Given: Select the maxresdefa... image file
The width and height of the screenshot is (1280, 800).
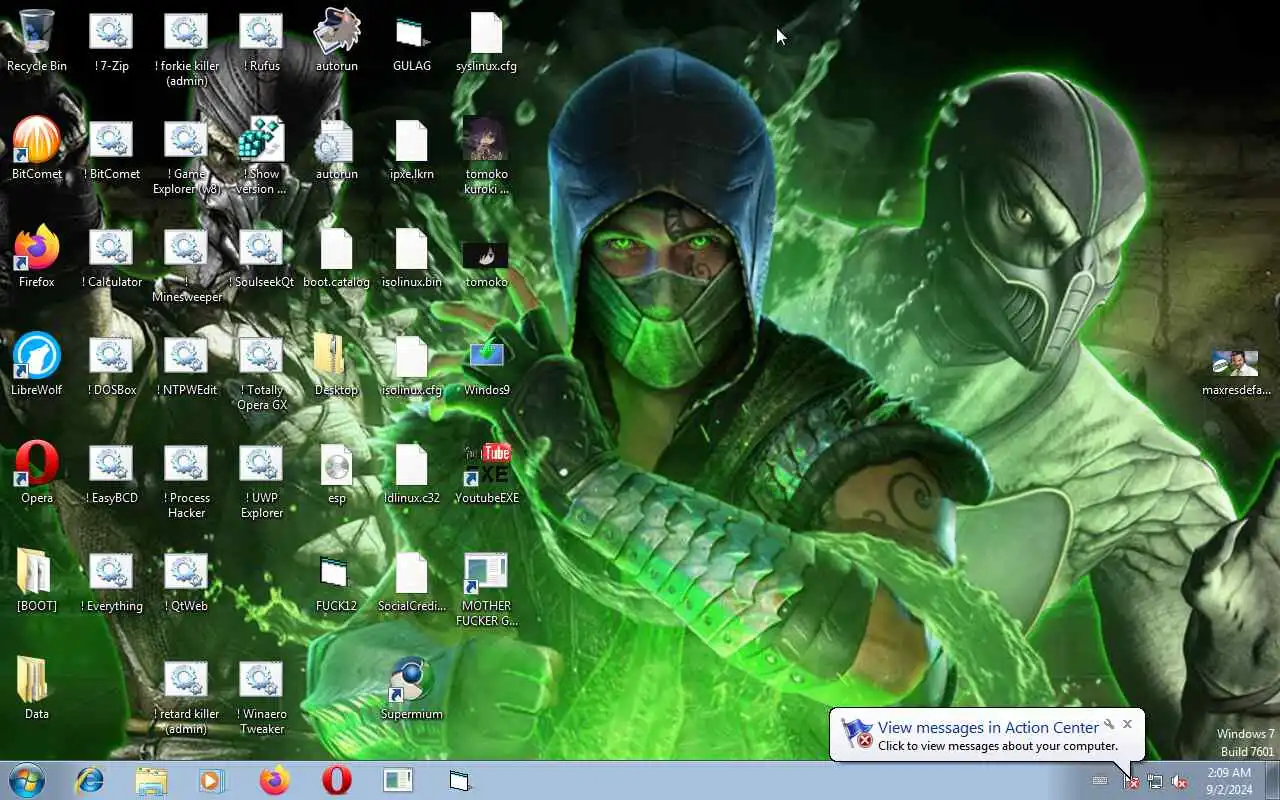Looking at the screenshot, I should pyautogui.click(x=1237, y=372).
